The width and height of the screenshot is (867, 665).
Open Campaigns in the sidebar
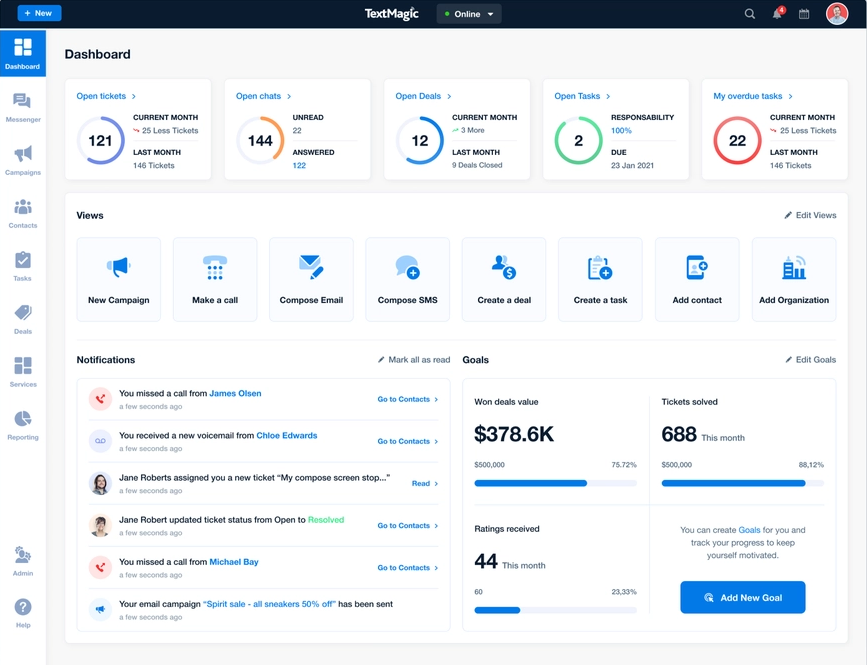point(22,160)
